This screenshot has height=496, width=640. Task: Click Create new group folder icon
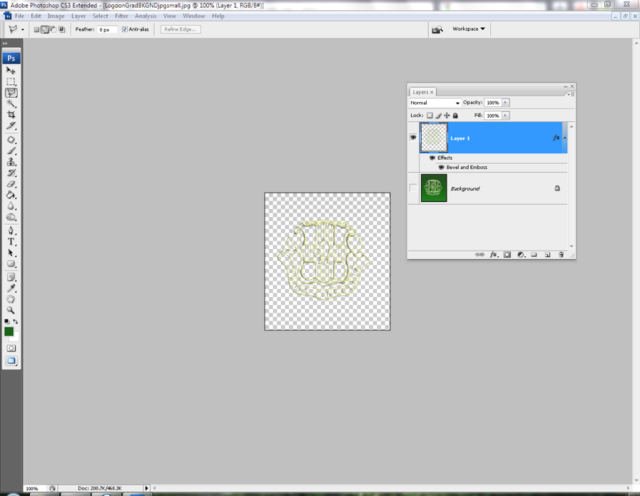[x=534, y=255]
